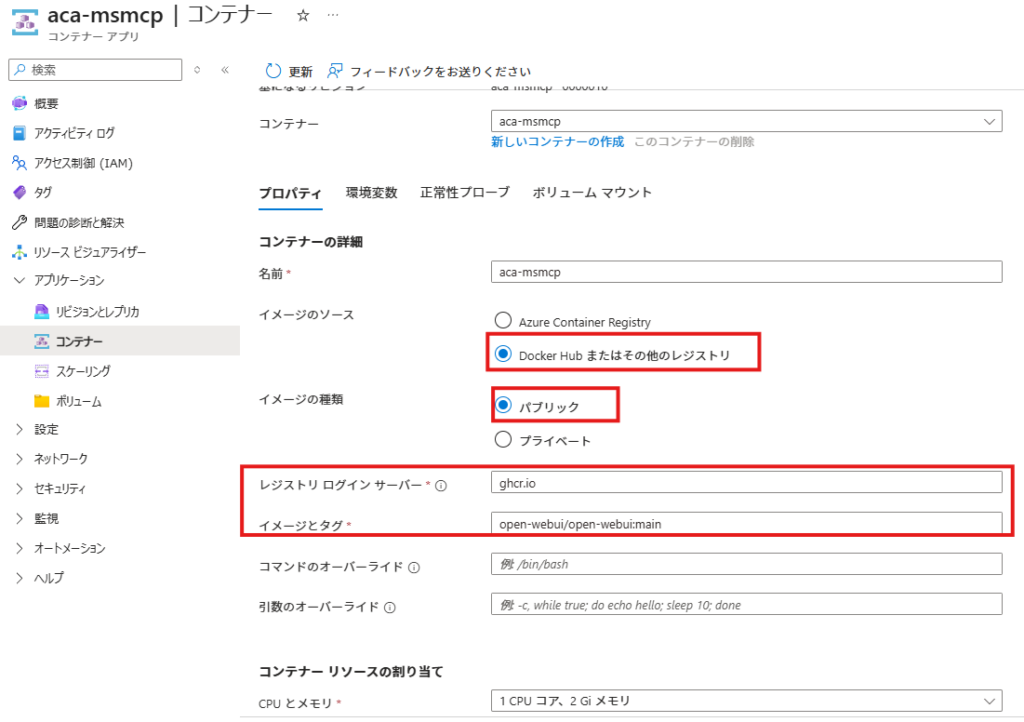
Task: Click the refresh (更新) icon
Action: (x=273, y=71)
